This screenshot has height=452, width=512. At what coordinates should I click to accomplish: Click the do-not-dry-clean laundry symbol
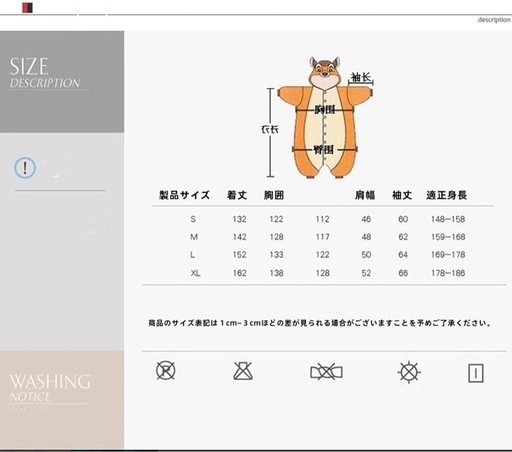(166, 371)
